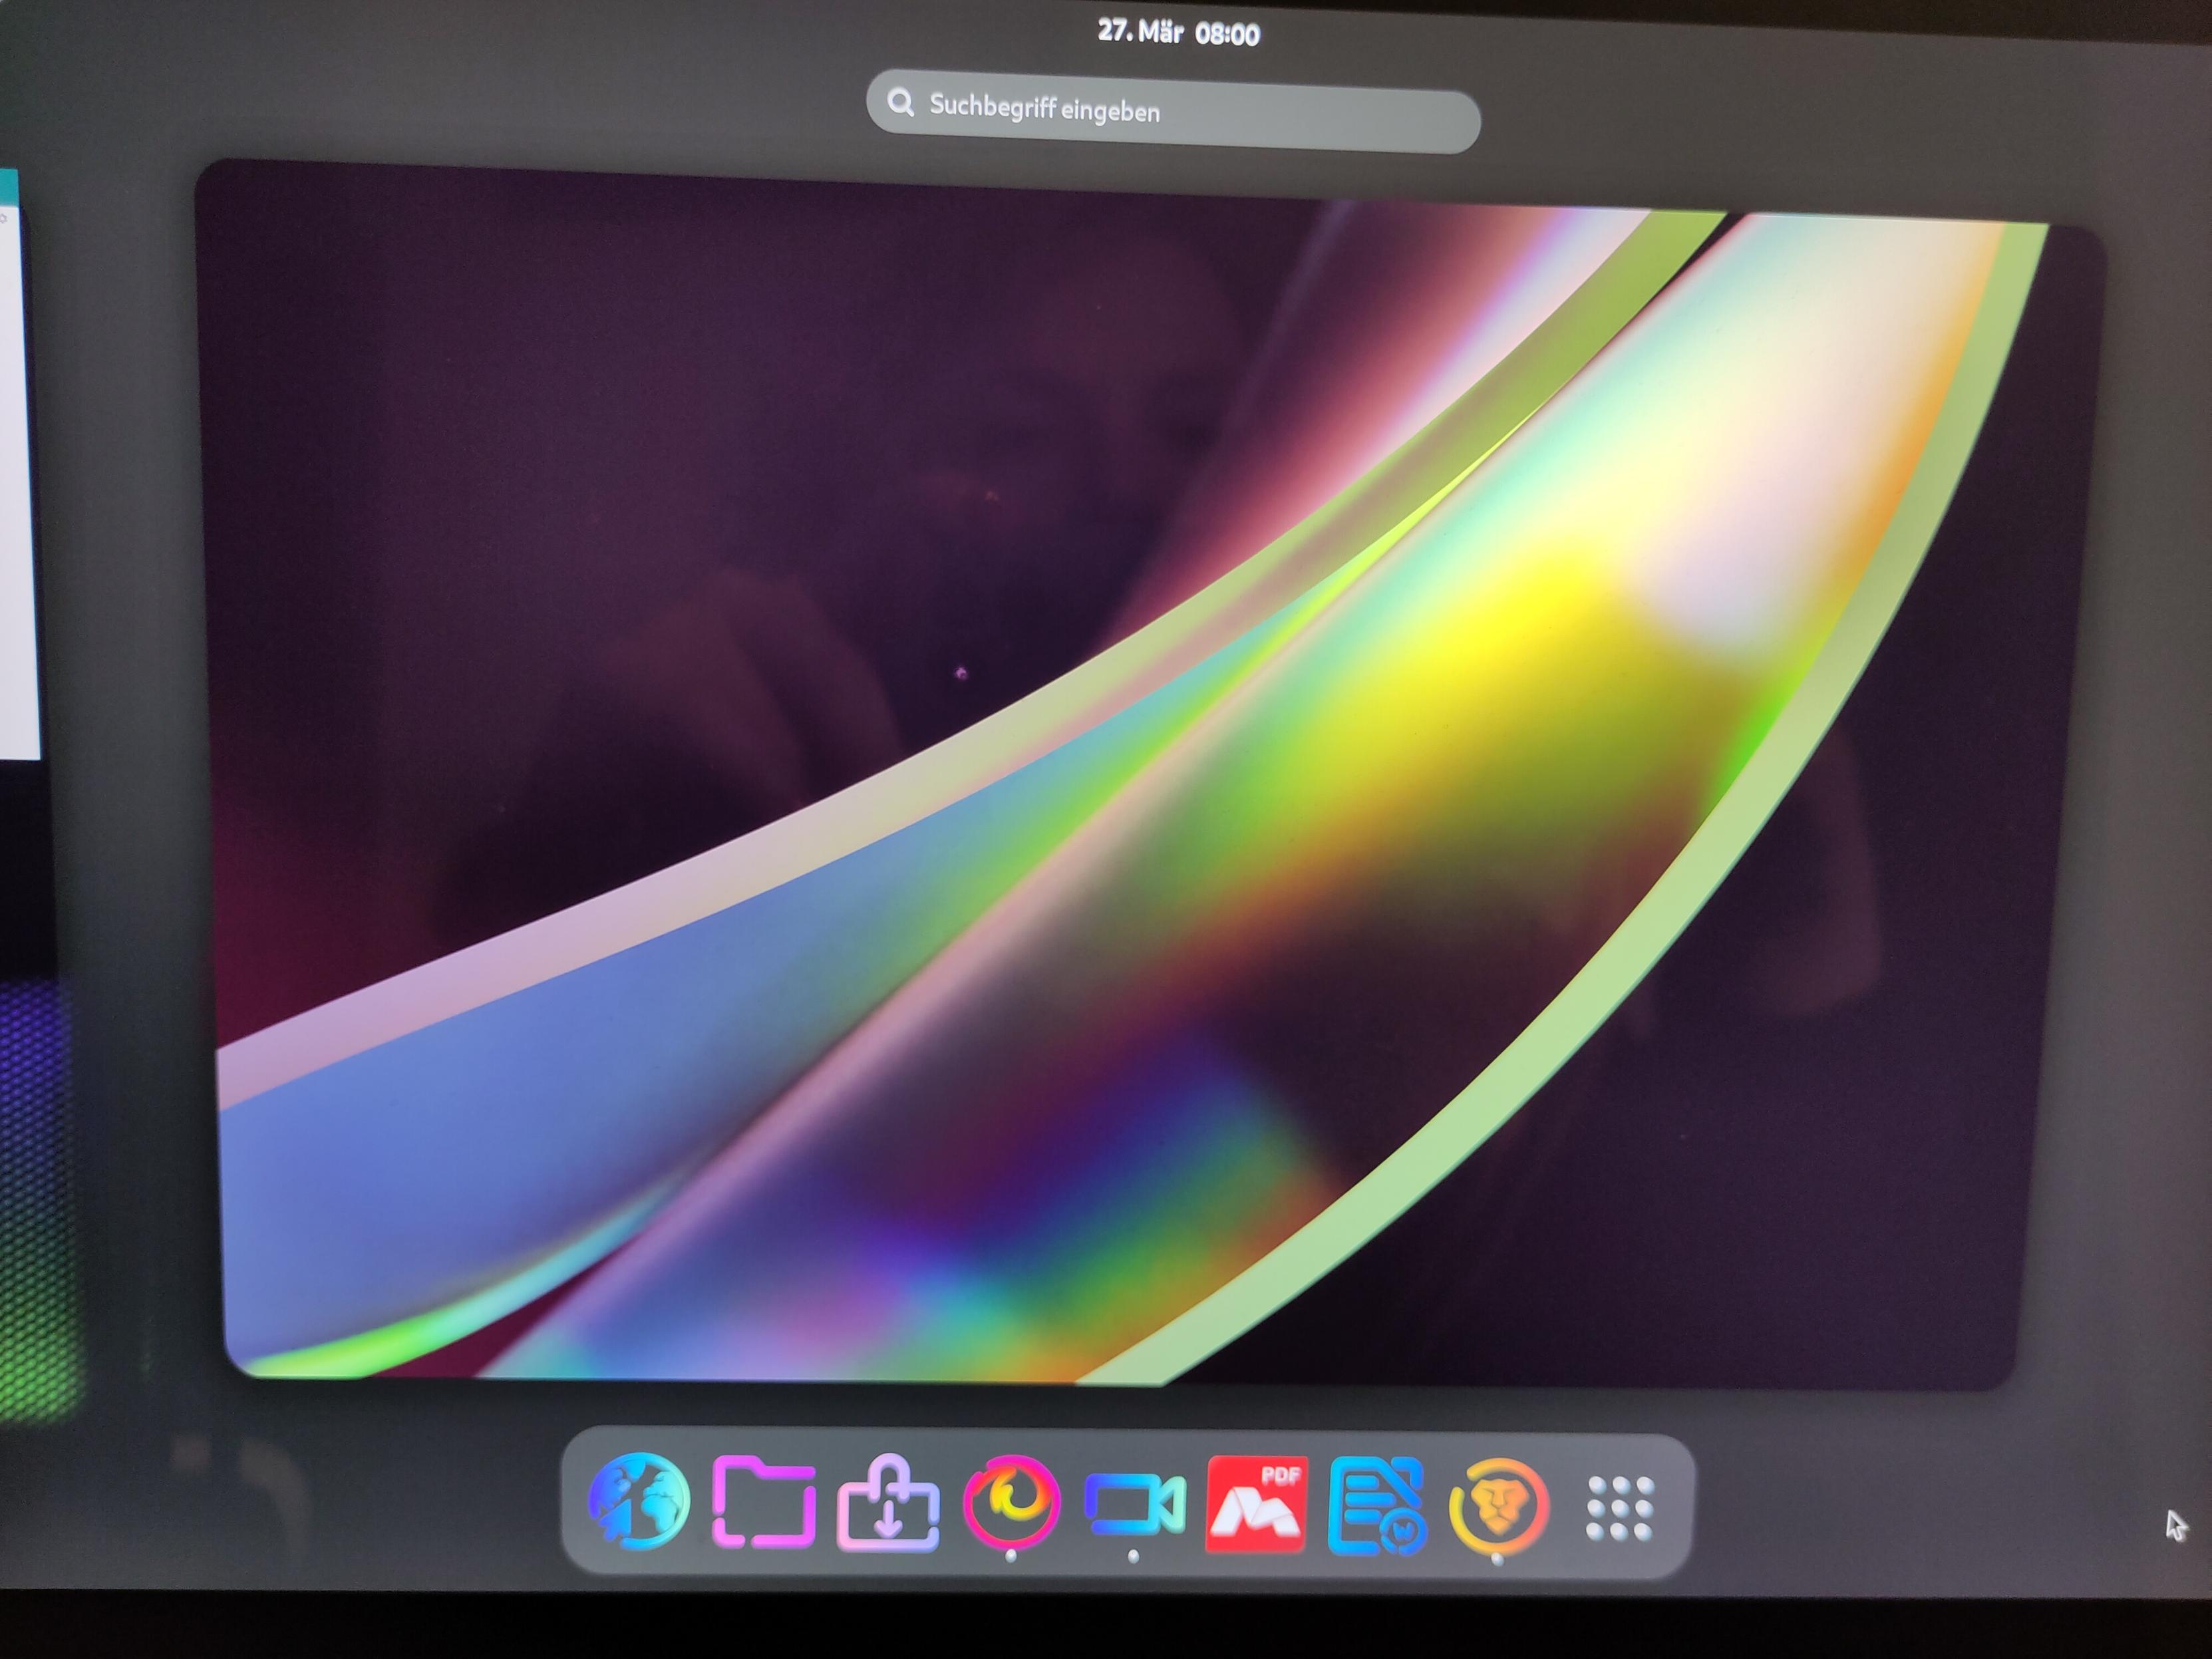Image resolution: width=2212 pixels, height=1659 pixels.
Task: Launch the red PDF editor icon
Action: pos(1256,1504)
